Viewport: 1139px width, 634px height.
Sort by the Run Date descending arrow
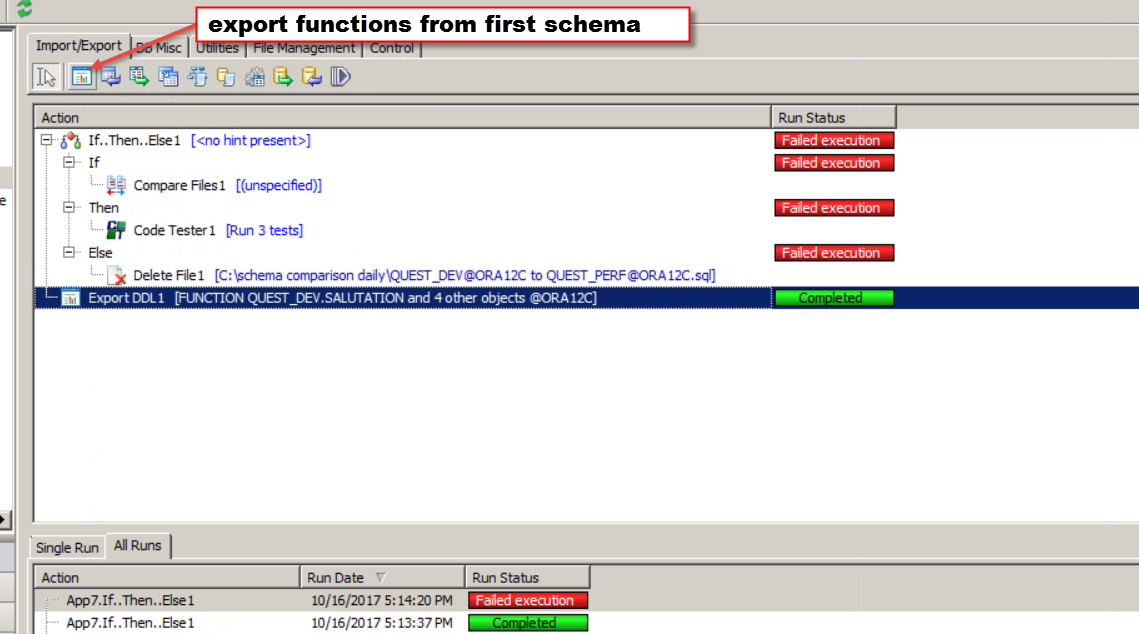pos(381,577)
